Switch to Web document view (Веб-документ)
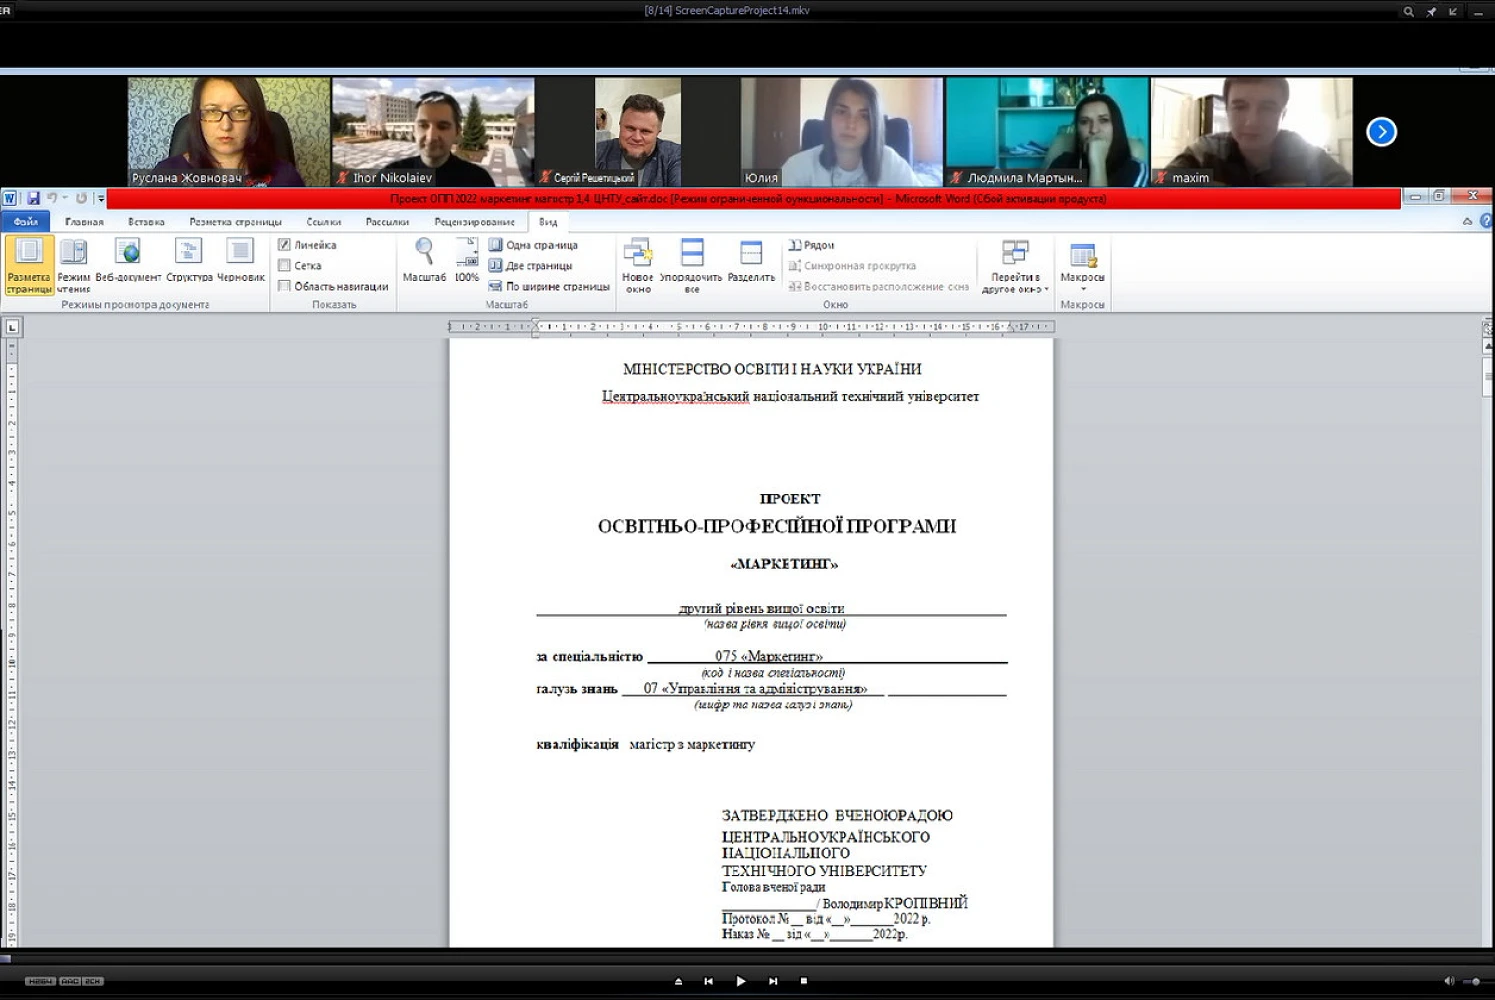 [128, 260]
